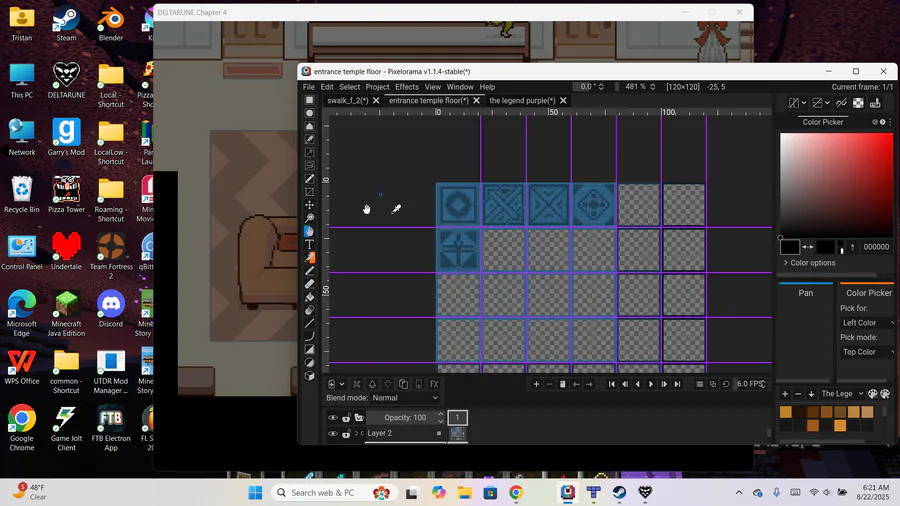
Task: Open the Blend mode Normal dropdown
Action: tap(405, 398)
